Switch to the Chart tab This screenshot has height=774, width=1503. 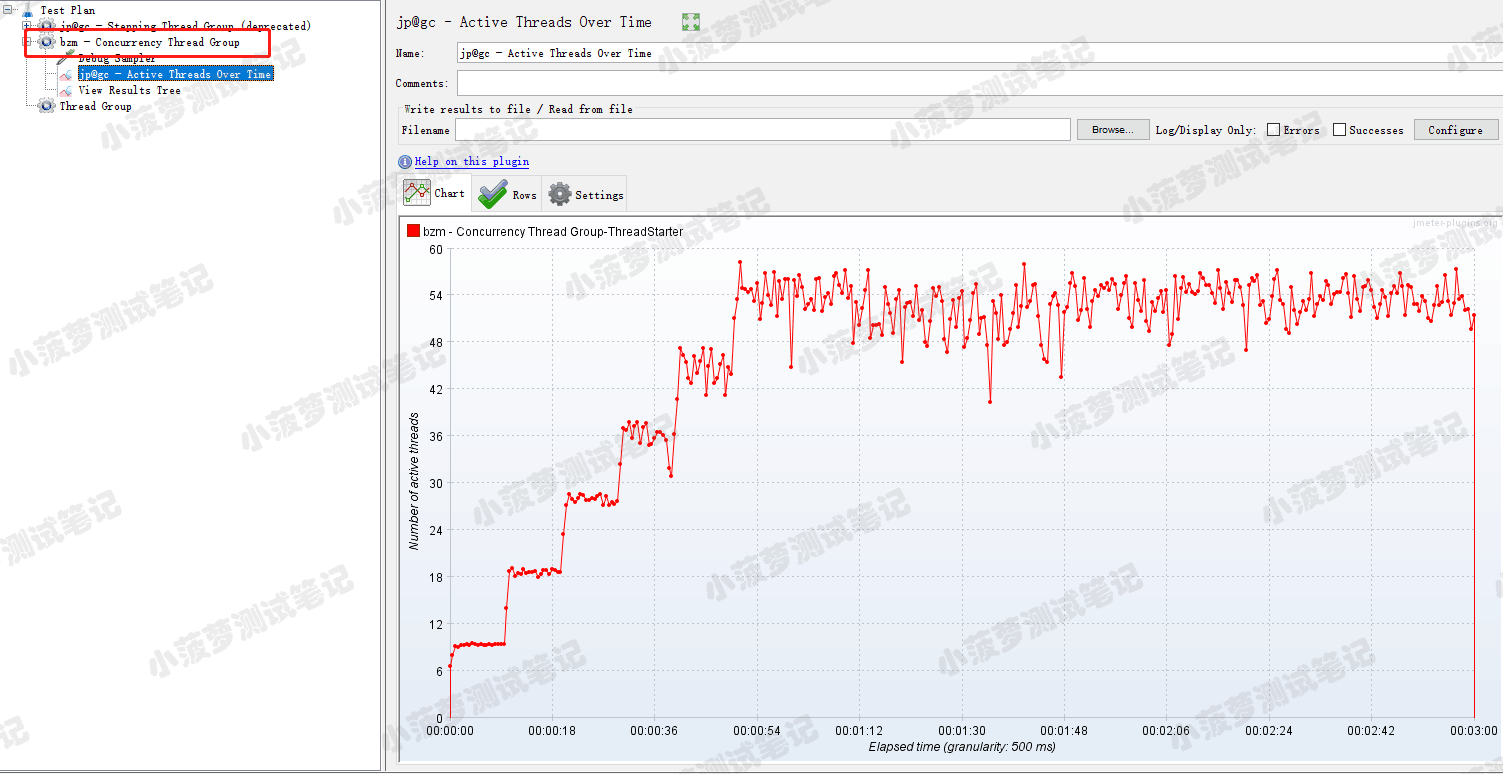coord(435,193)
